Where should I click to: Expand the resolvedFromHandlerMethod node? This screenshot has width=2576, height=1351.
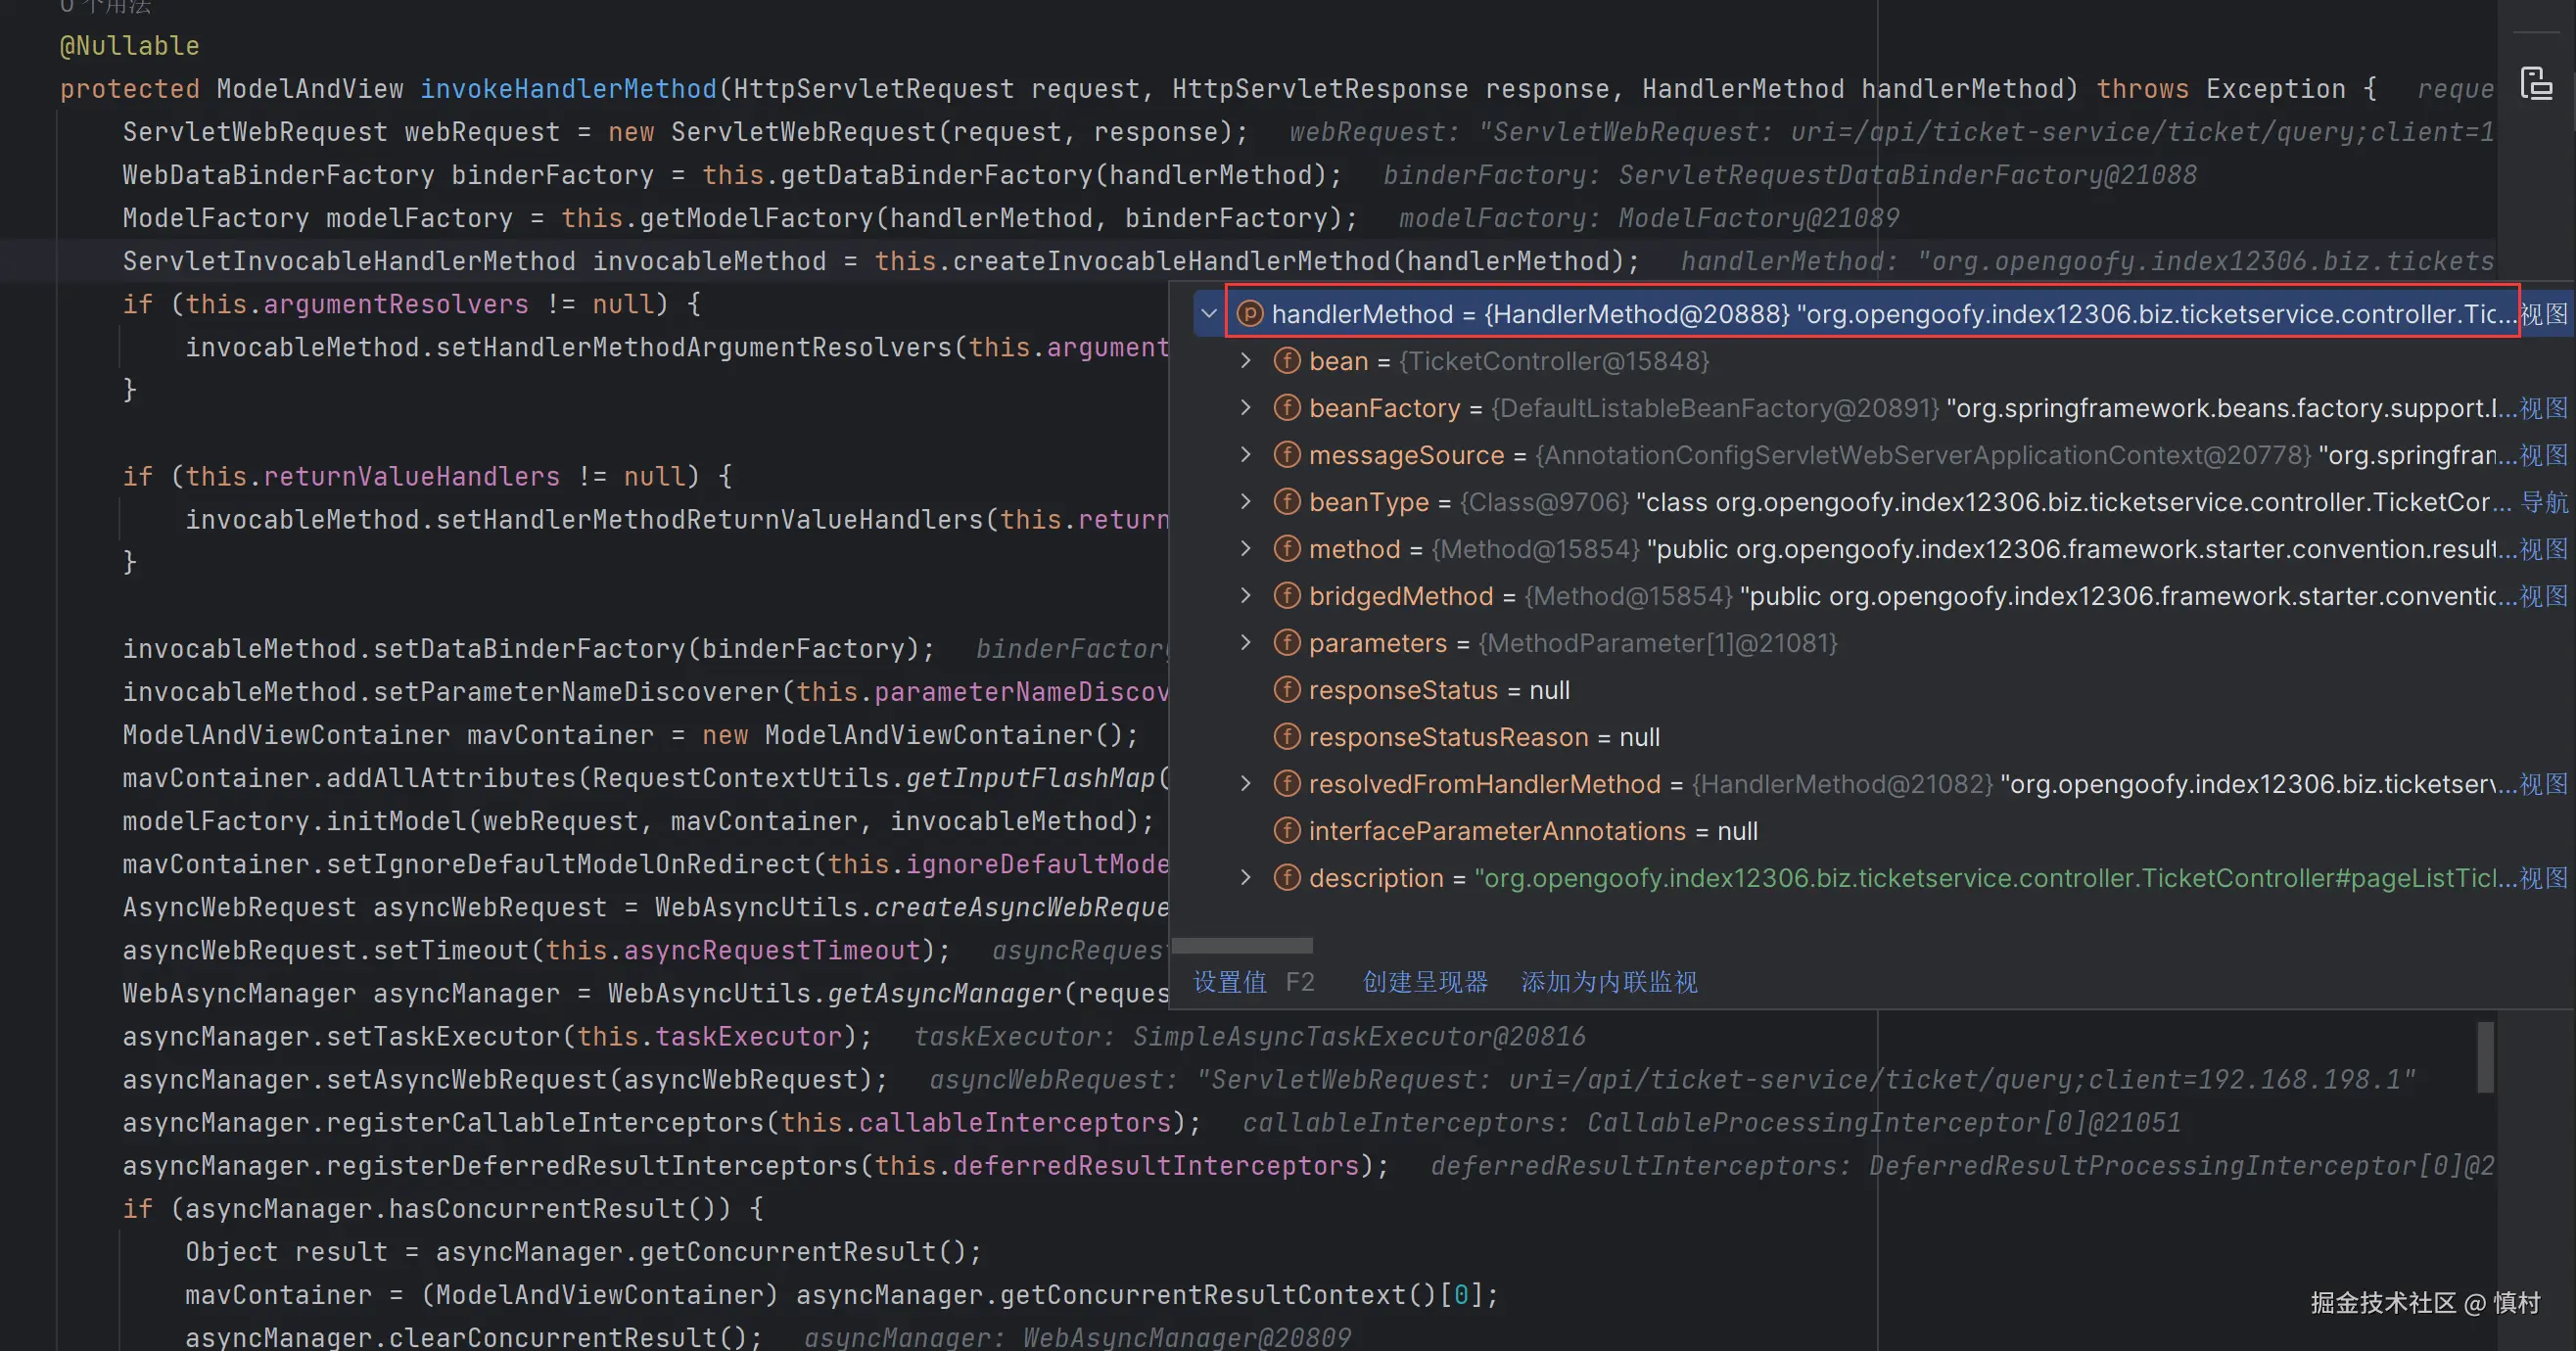[1246, 784]
